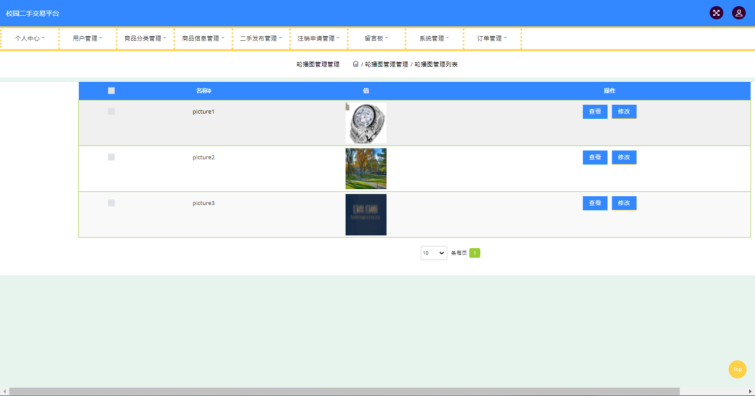The image size is (755, 396).
Task: Toggle fullscreen mode icon in header
Action: pos(716,13)
